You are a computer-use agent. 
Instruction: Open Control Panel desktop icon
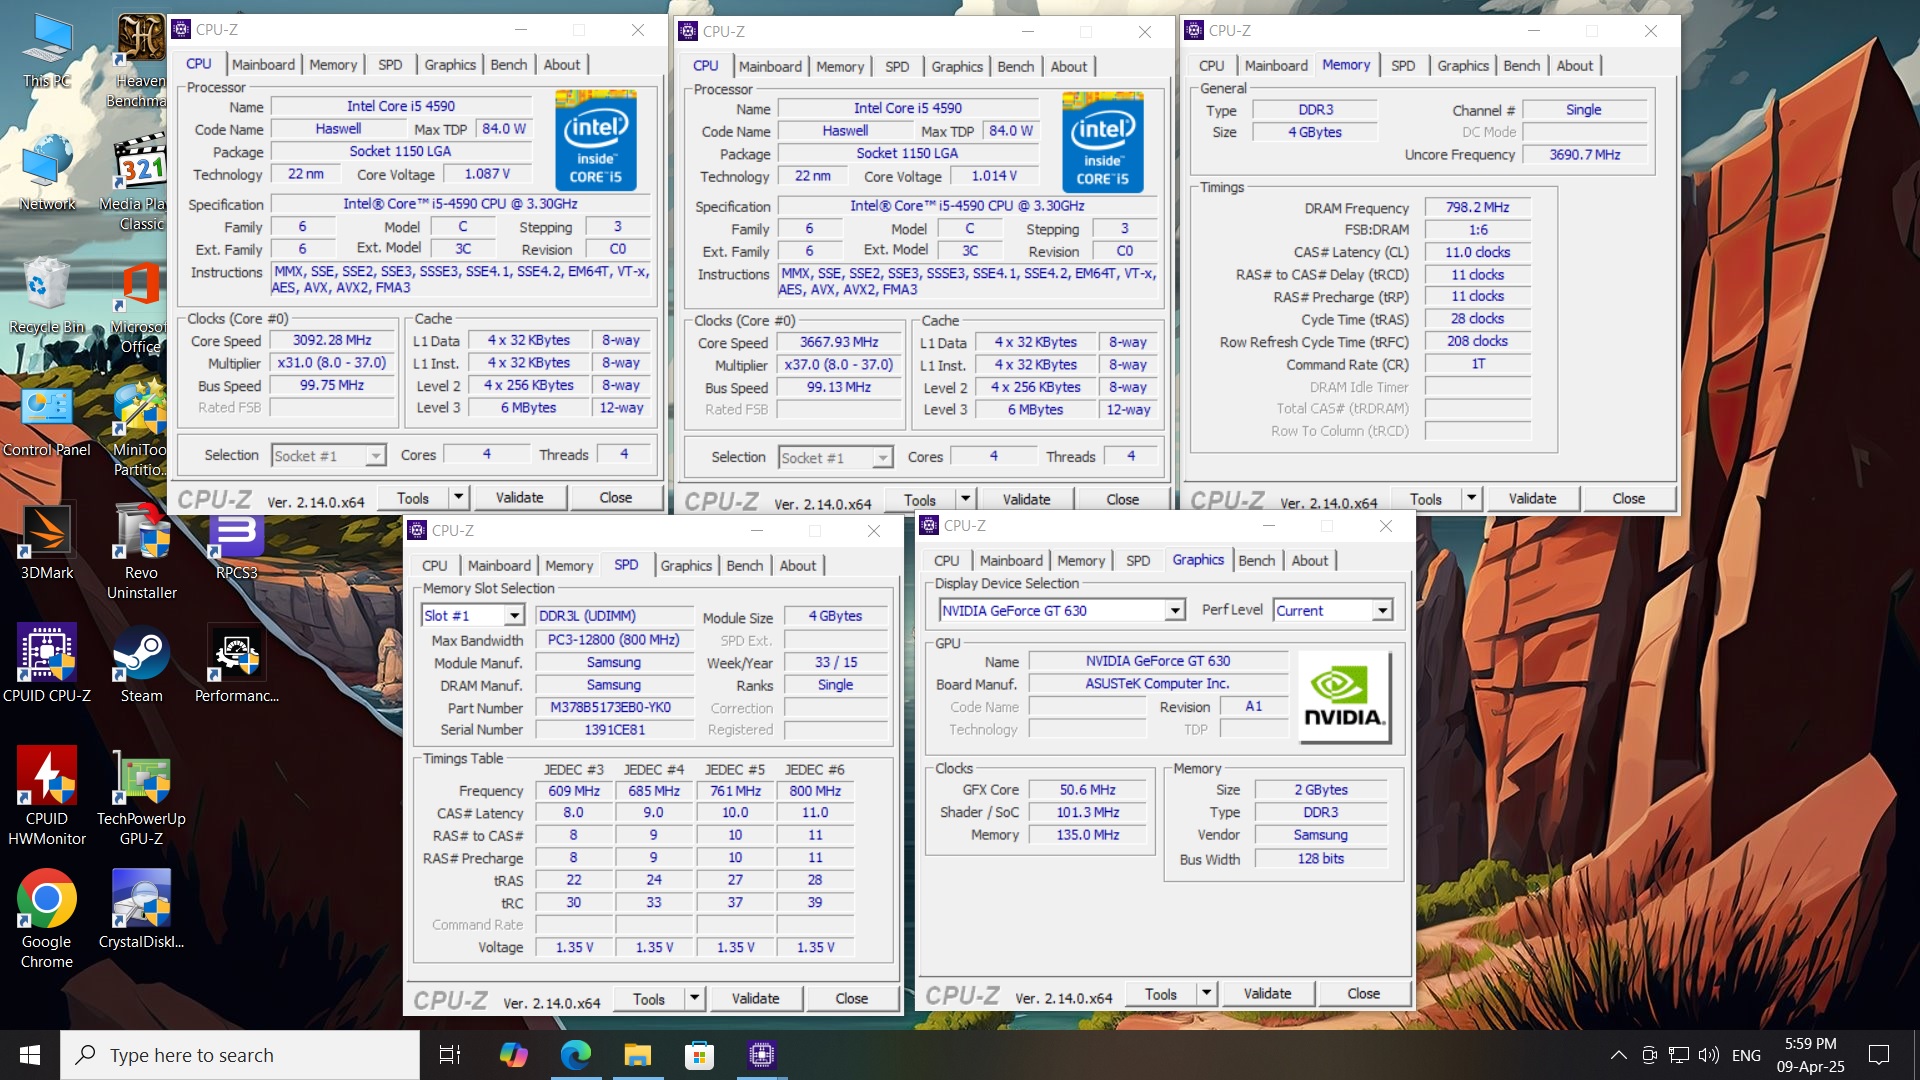point(47,421)
